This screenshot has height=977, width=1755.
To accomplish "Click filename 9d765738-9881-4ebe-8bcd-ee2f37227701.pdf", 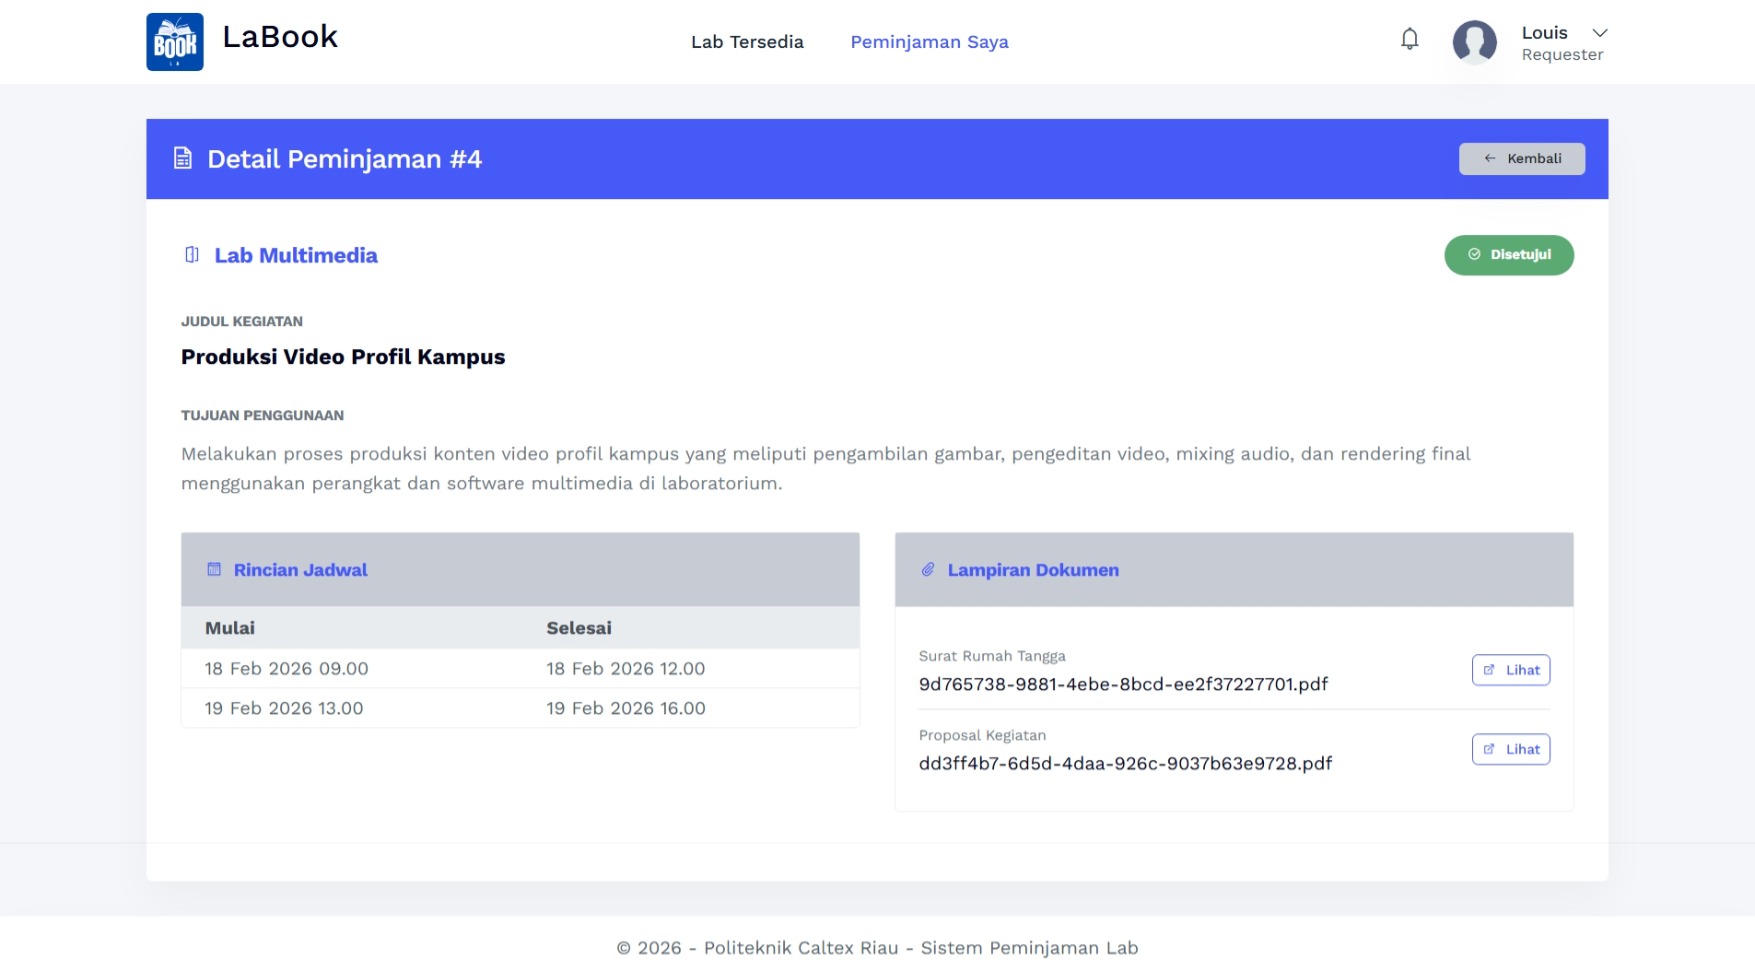I will [x=1123, y=684].
